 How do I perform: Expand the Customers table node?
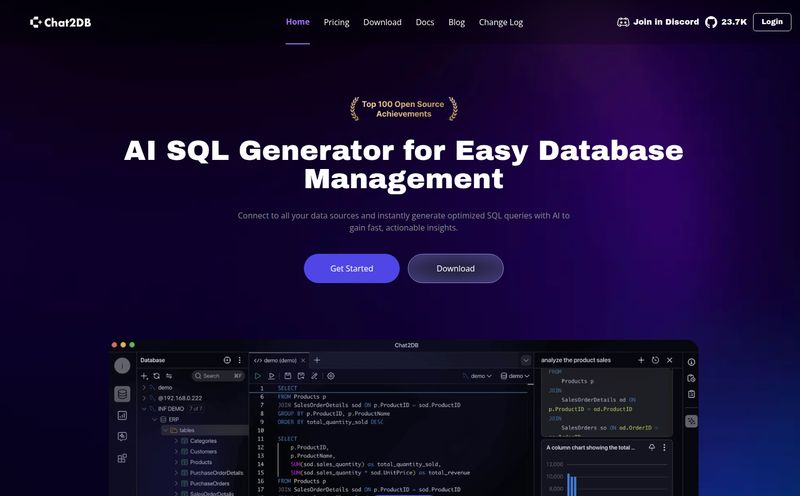176,452
